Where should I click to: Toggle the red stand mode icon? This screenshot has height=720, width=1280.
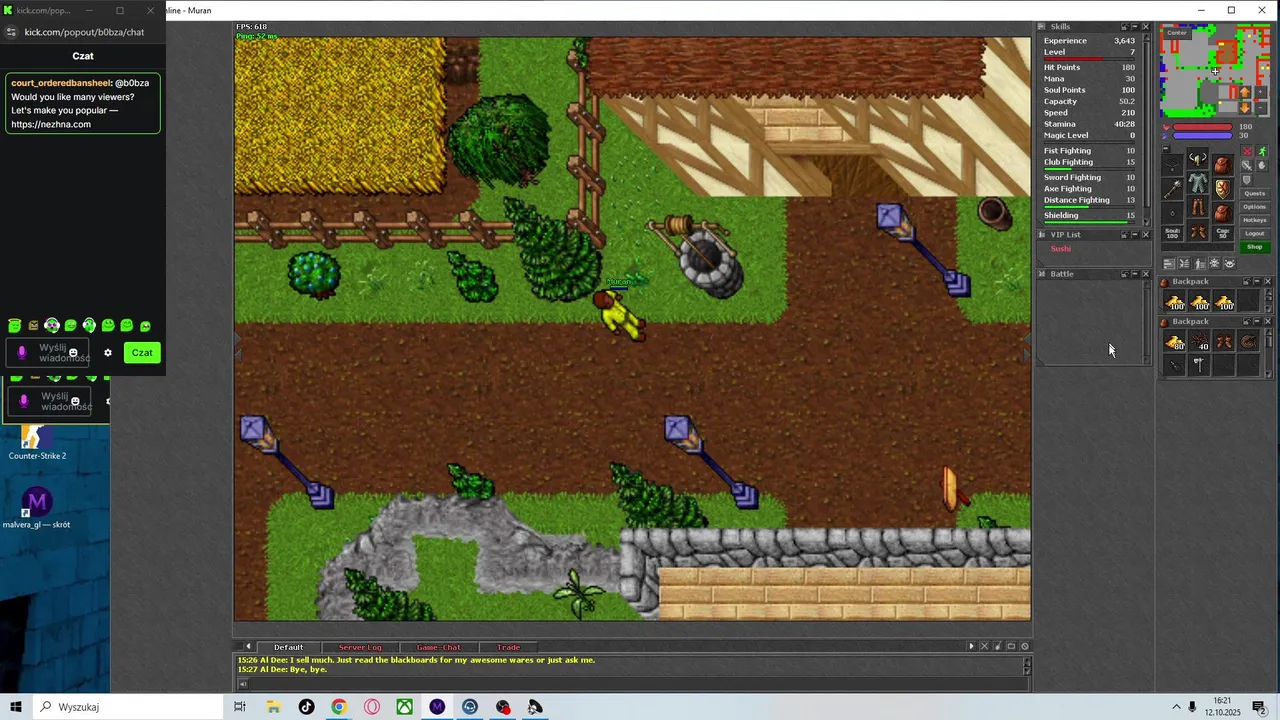1247,151
